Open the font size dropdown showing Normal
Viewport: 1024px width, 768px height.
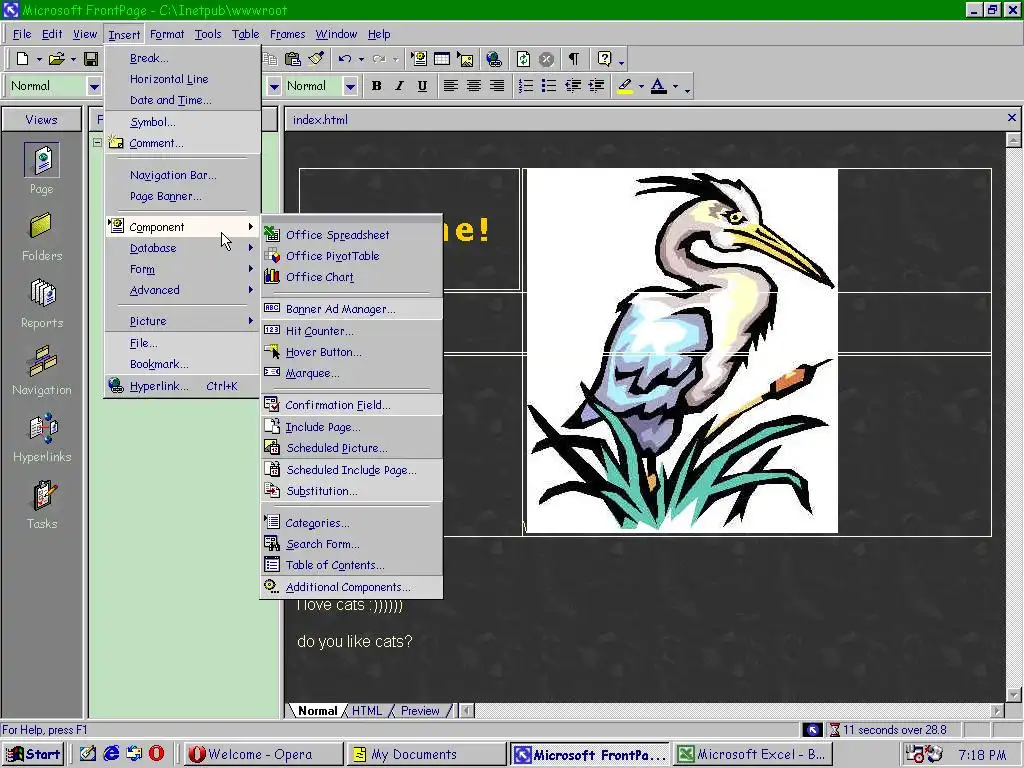pos(350,86)
